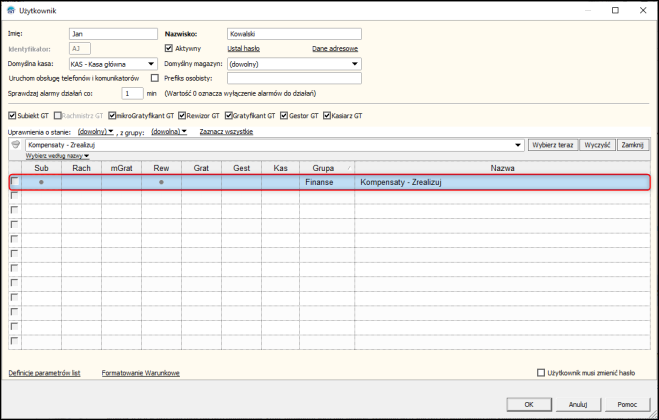This screenshot has width=659, height=420.
Task: Expand Wybierz według nazwy dropdown
Action: [58, 156]
